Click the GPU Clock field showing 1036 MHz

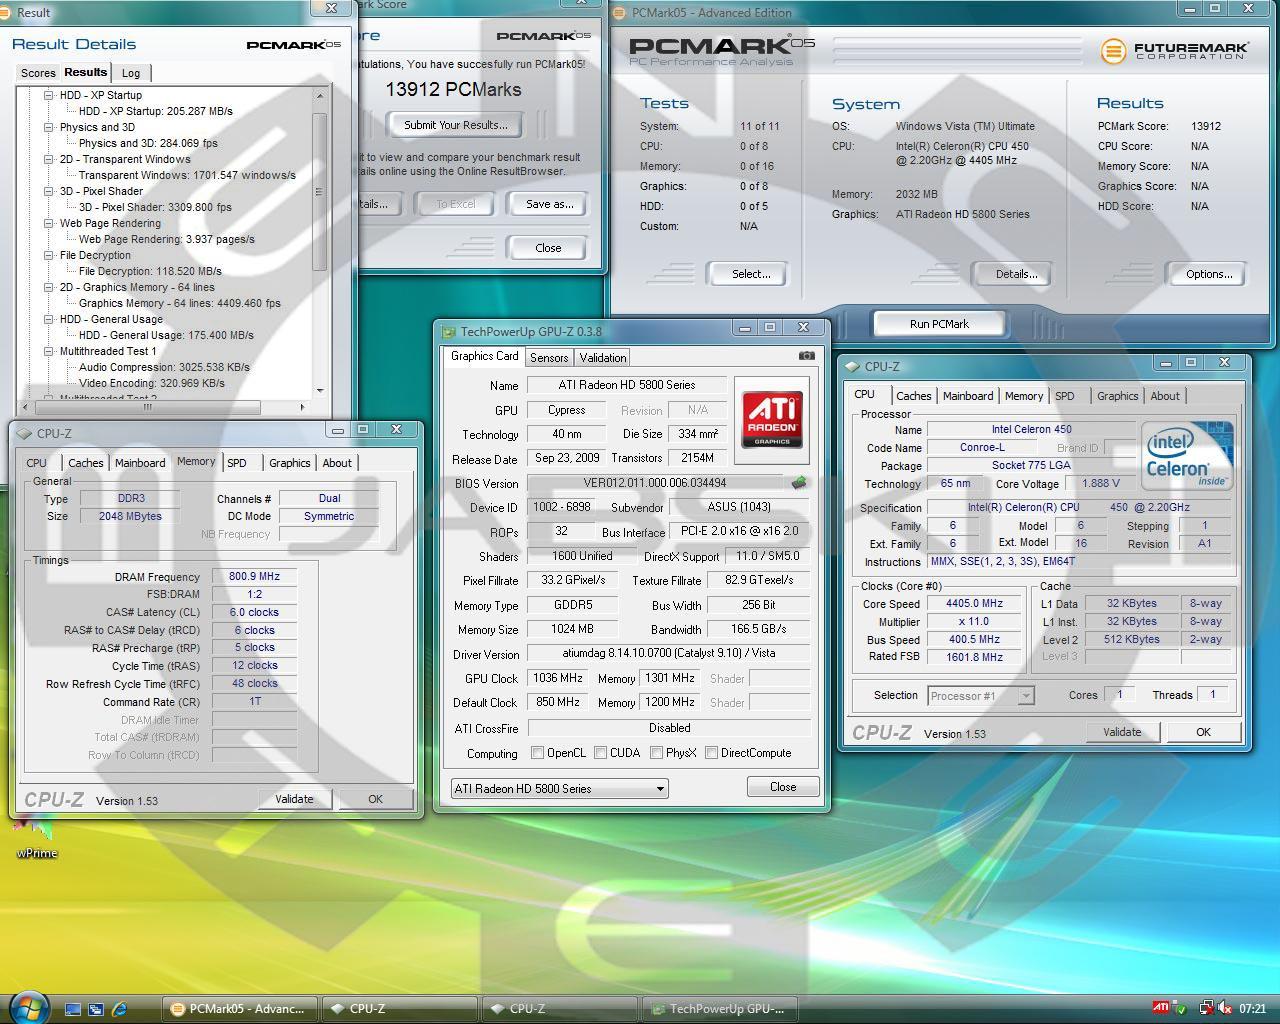pos(557,678)
